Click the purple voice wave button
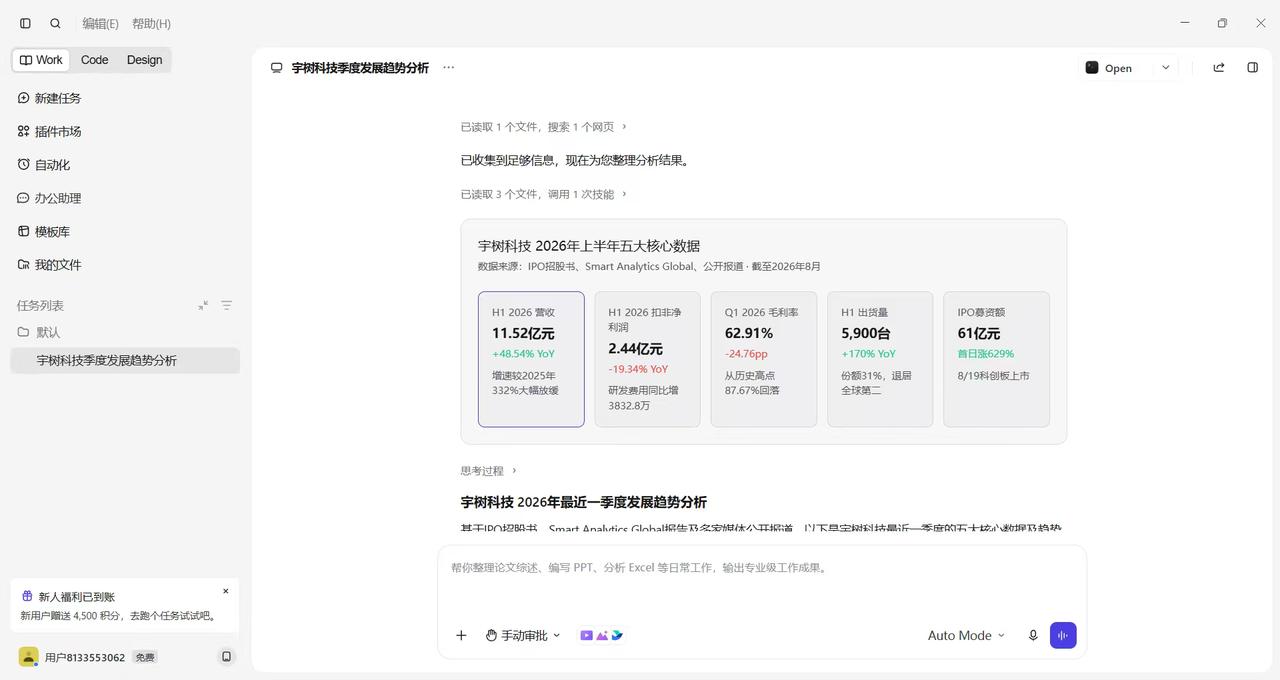The height and width of the screenshot is (680, 1280). (1063, 635)
